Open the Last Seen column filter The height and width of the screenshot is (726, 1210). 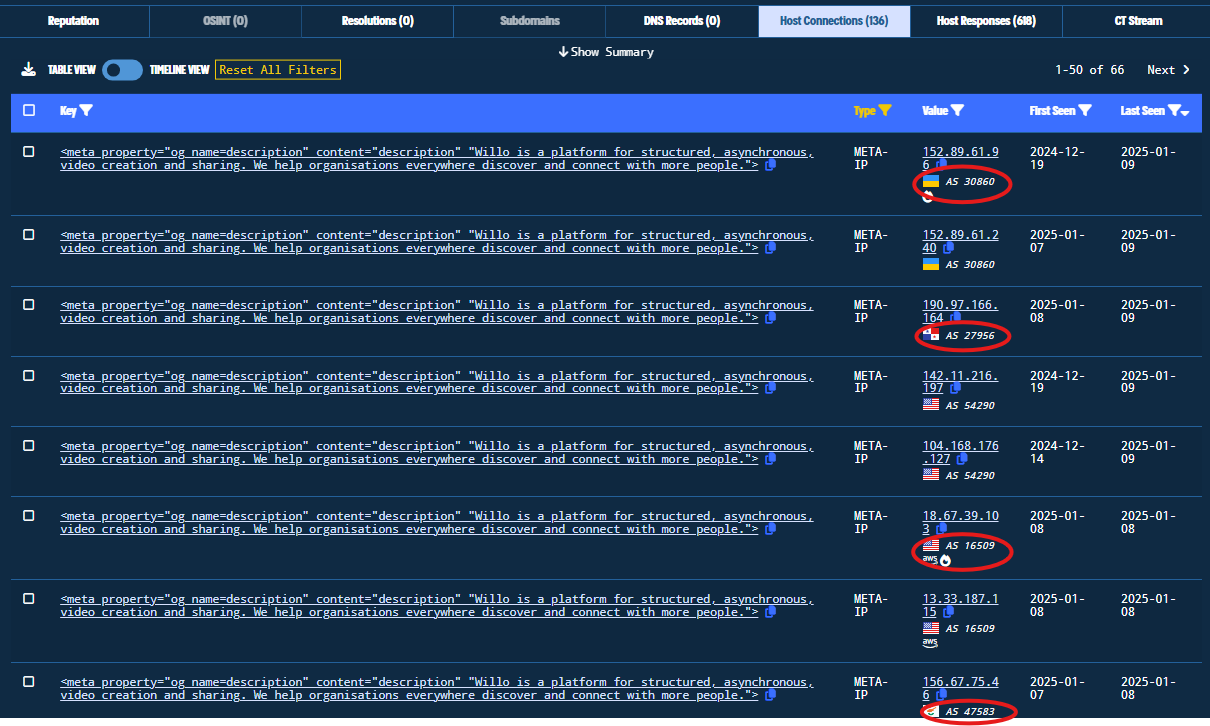click(1174, 111)
